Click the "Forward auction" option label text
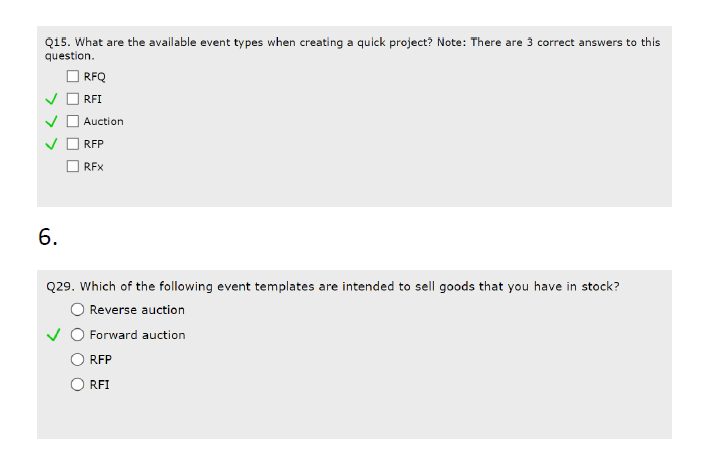Viewport: 723px width, 459px height. point(137,335)
